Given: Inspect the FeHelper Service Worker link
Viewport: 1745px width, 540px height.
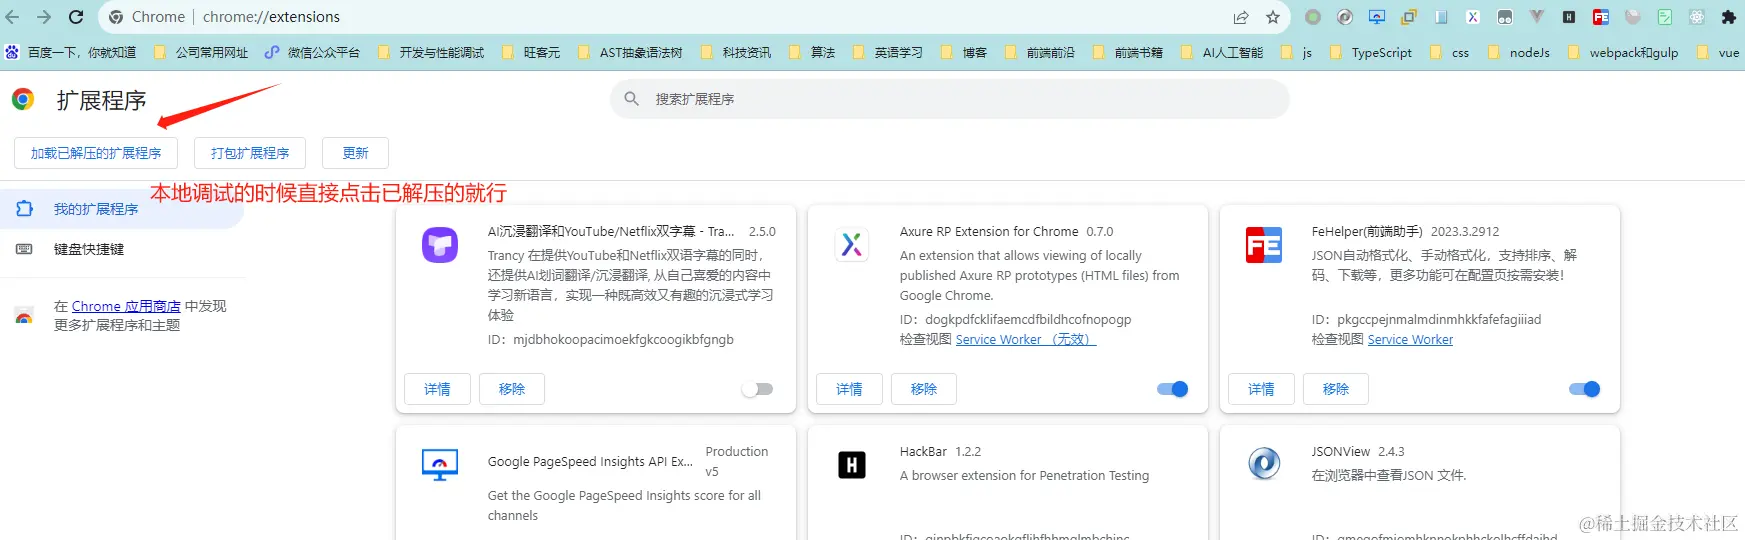Looking at the screenshot, I should [1410, 340].
